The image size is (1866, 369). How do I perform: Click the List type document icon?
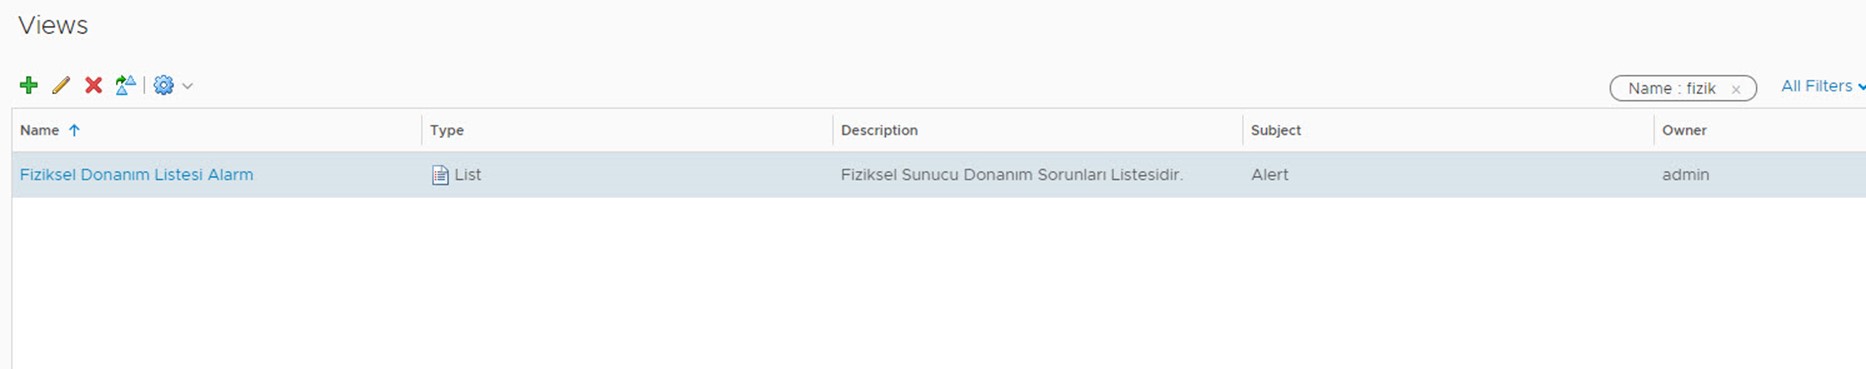[x=440, y=175]
